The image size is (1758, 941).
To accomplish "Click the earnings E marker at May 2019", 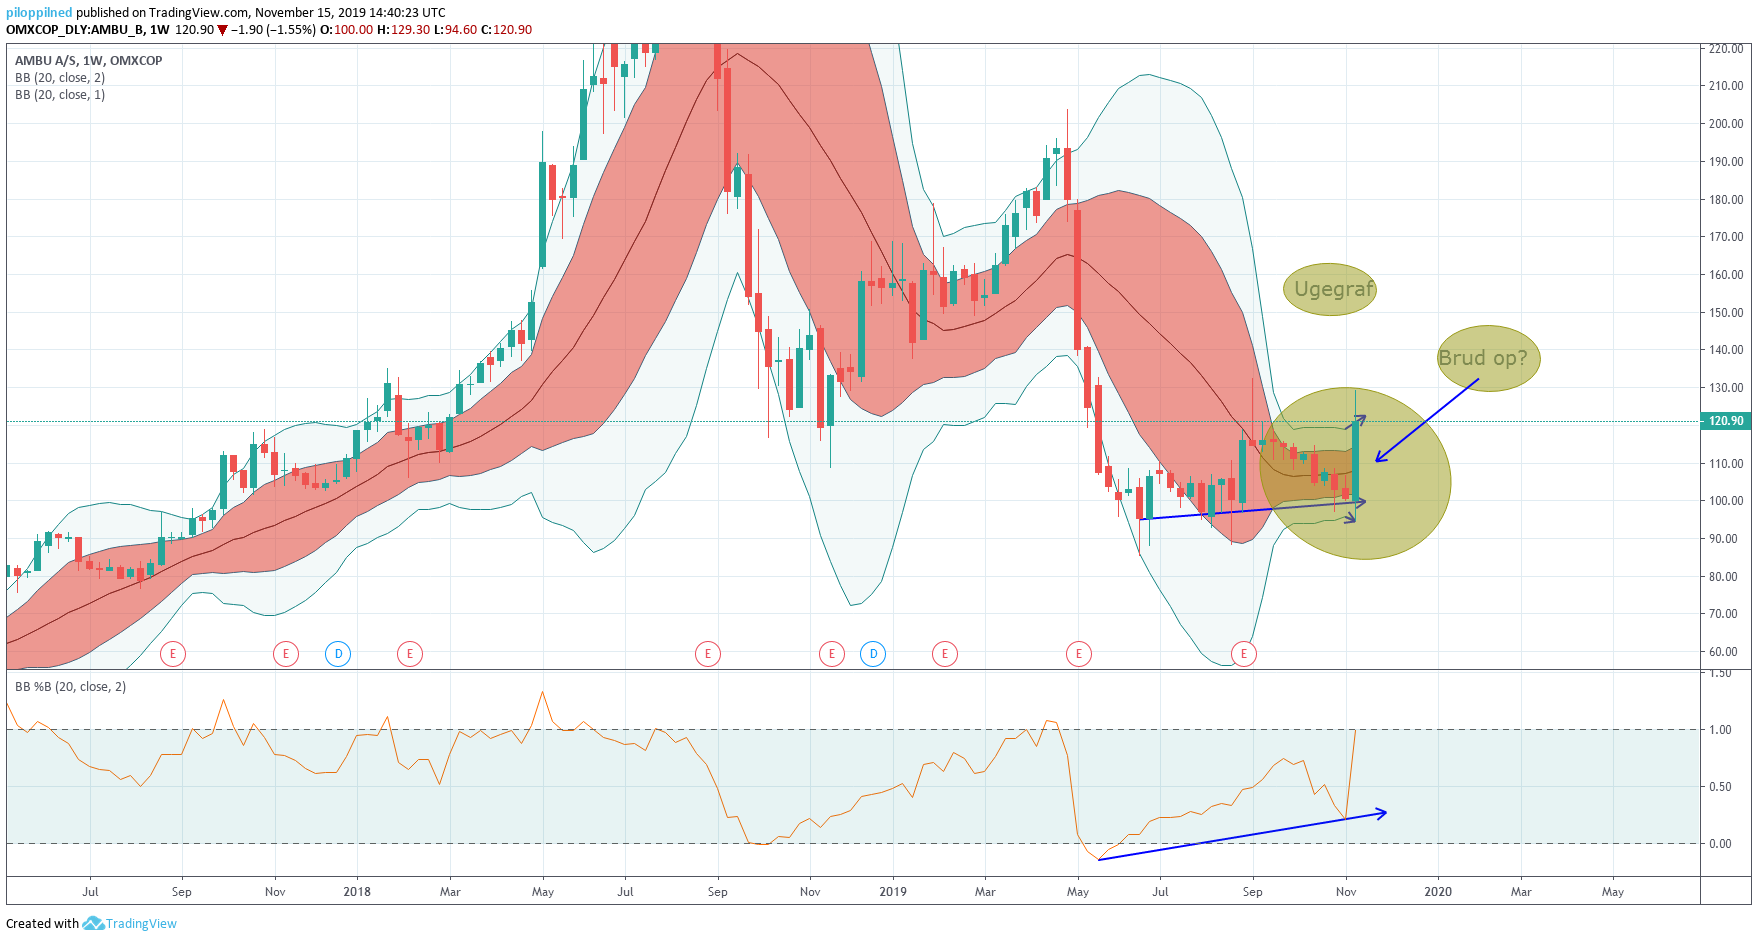I will click(1079, 654).
